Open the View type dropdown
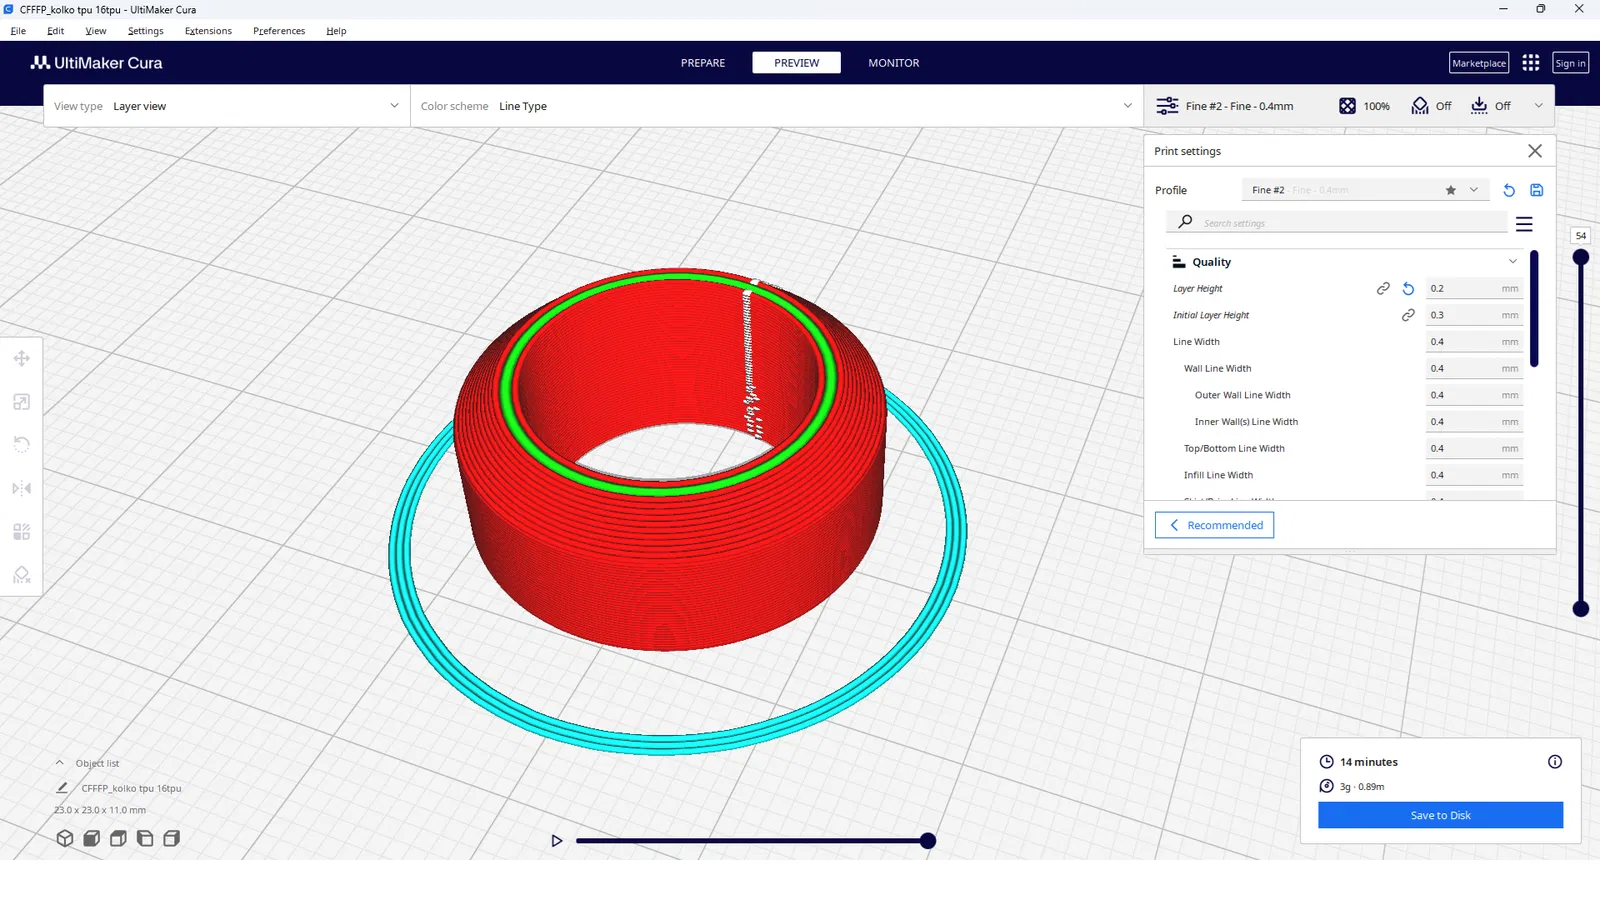Screen dimensions: 1600x900 227,106
